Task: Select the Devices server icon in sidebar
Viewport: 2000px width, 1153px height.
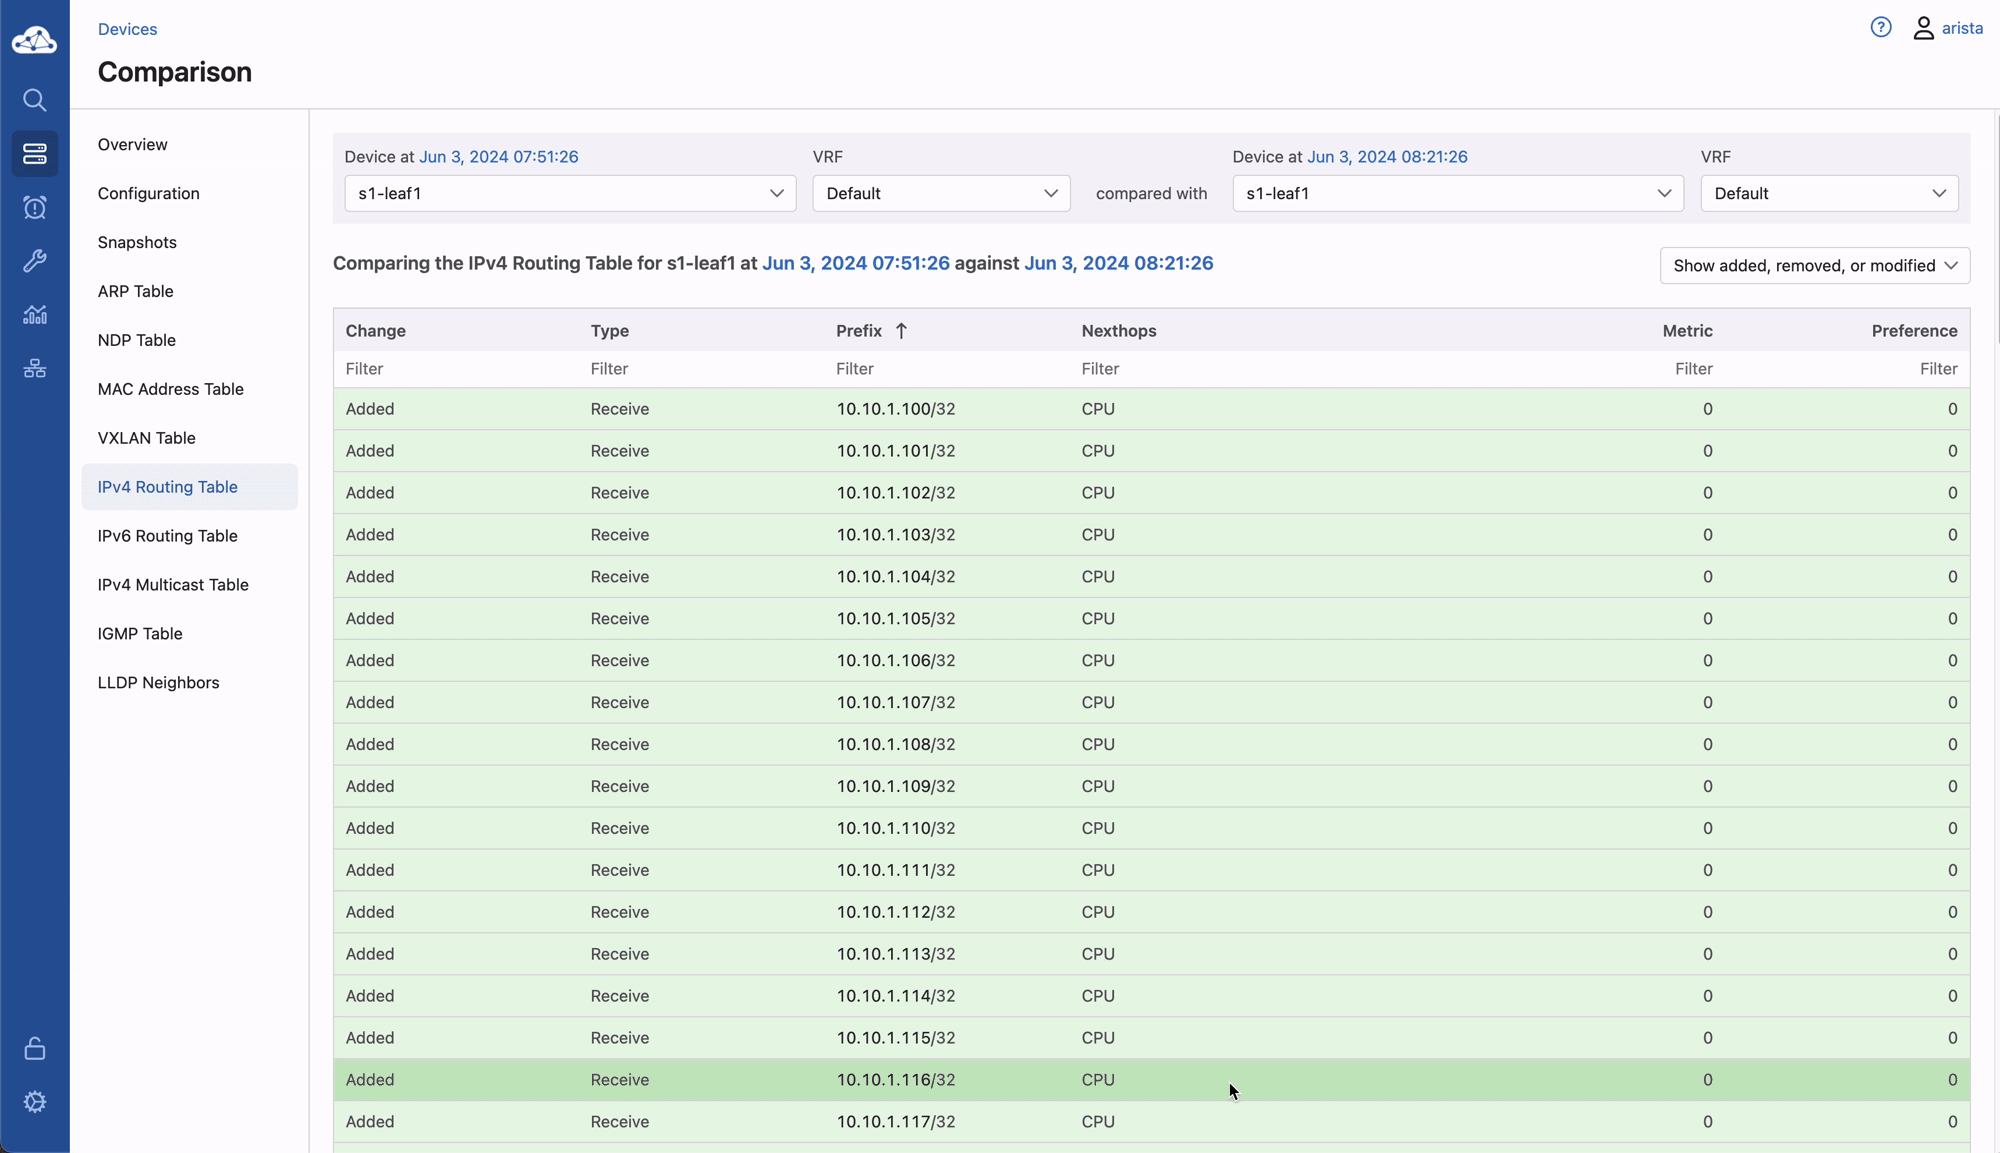Action: pos(34,154)
